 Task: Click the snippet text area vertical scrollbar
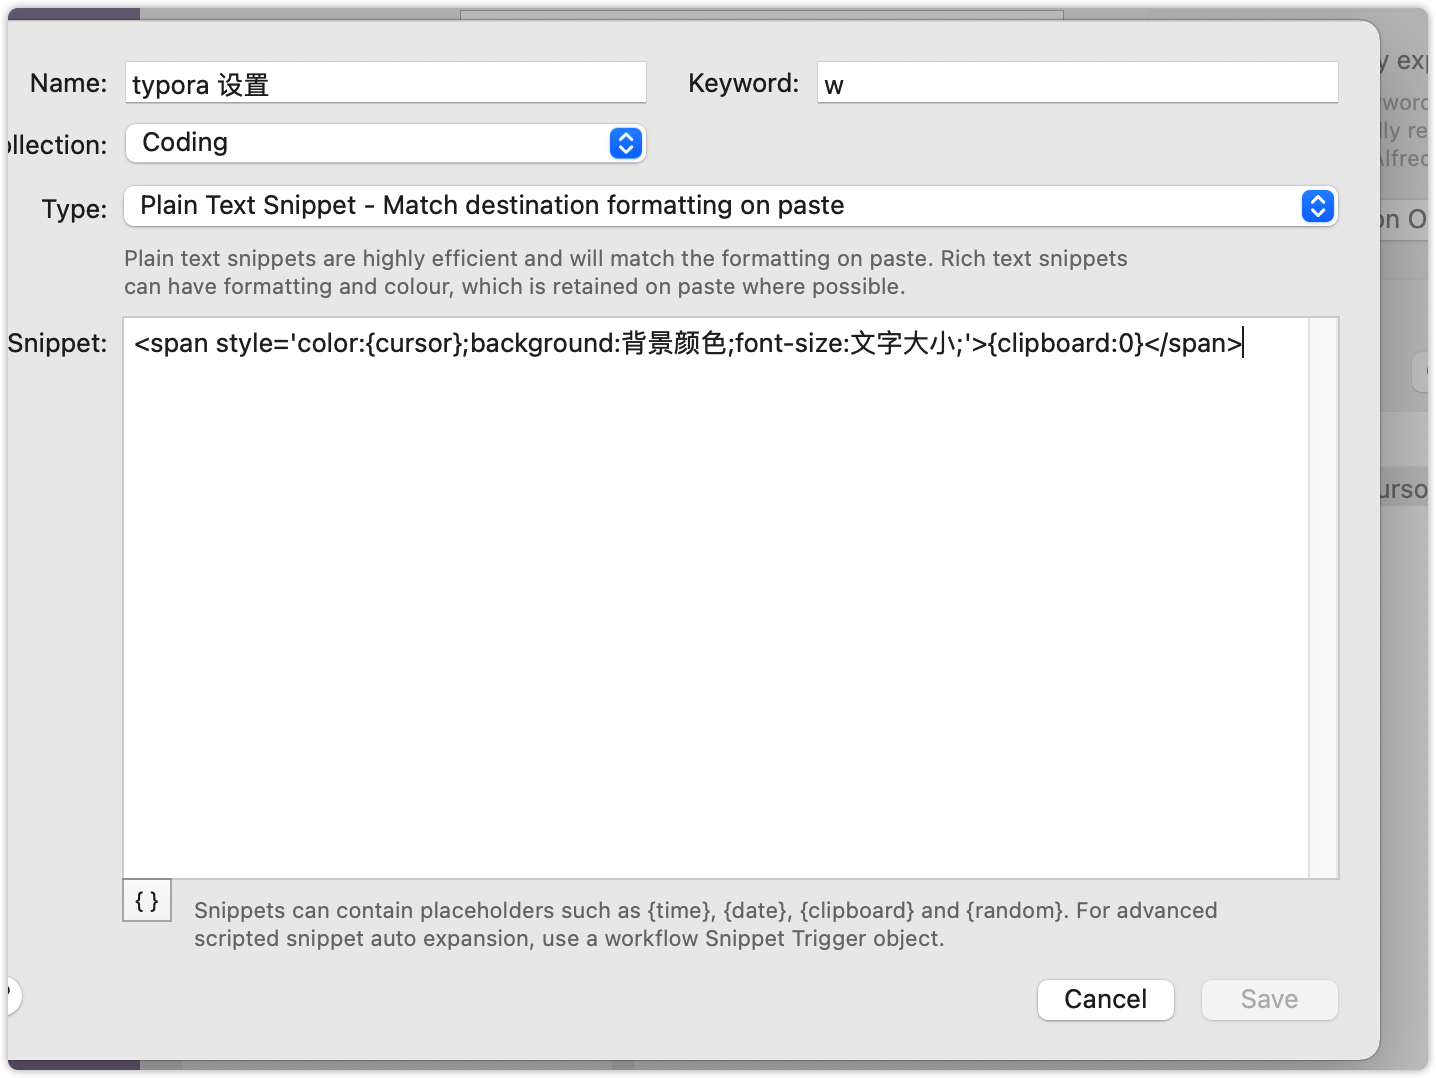pos(1324,598)
